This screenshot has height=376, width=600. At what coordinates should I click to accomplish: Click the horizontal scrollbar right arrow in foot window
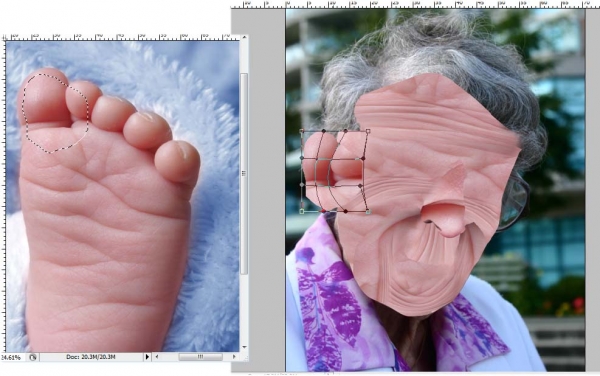[x=234, y=357]
